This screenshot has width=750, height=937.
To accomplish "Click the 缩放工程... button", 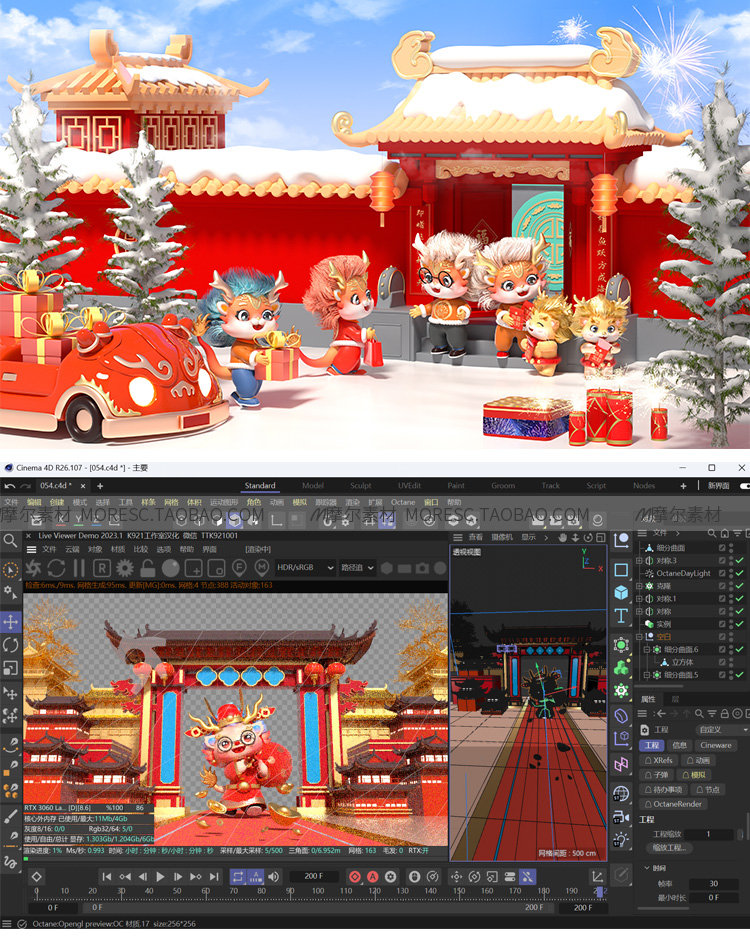I will [x=669, y=848].
